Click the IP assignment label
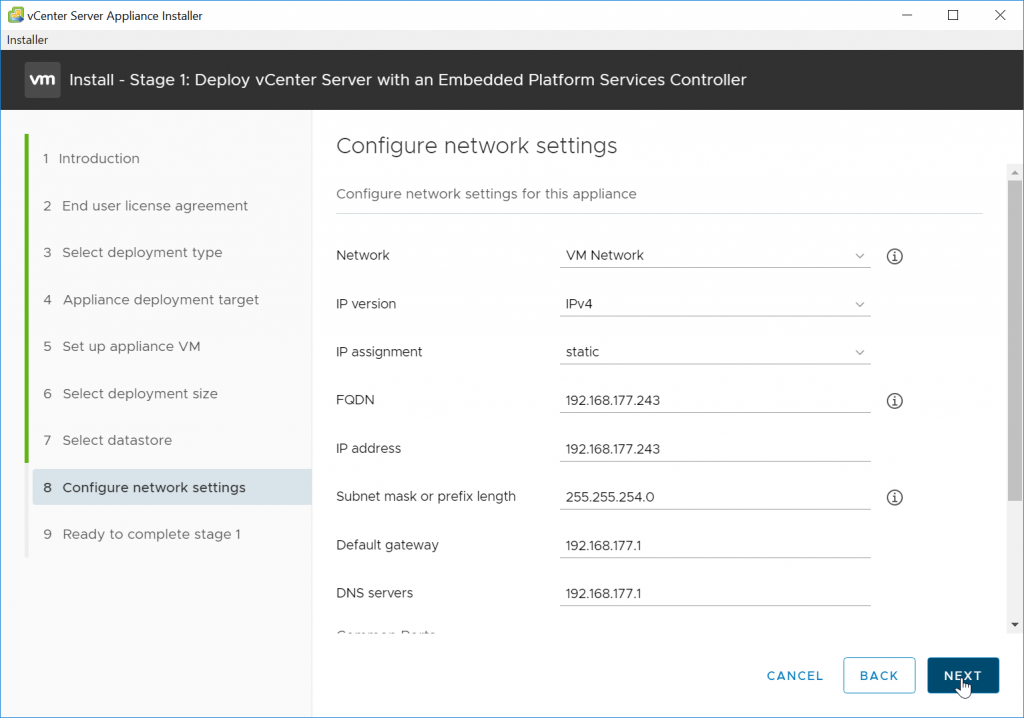Viewport: 1024px width, 718px height. click(379, 352)
